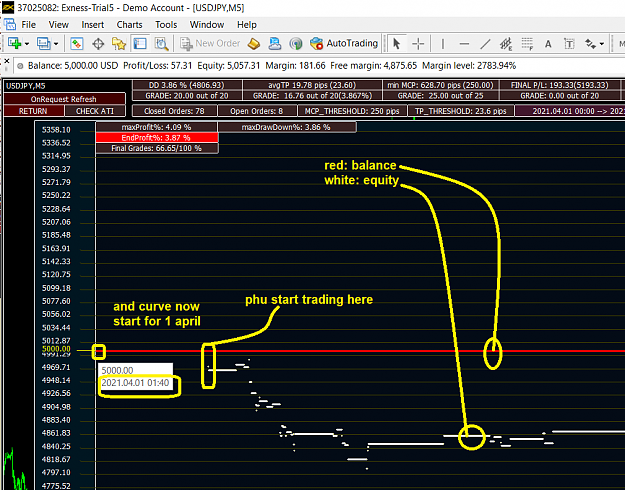Image resolution: width=625 pixels, height=490 pixels.
Task: Click the USDJPY,M5 chart symbol label
Action: 26,86
